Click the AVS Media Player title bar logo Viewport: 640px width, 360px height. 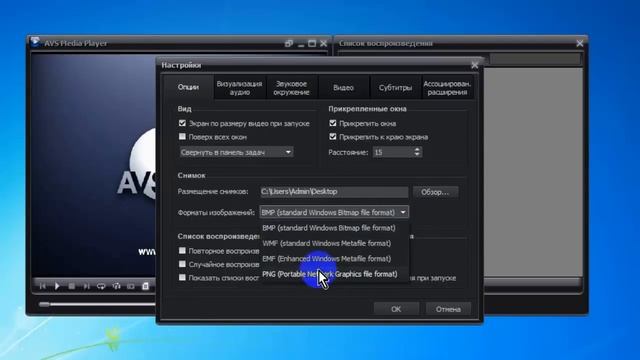35,42
